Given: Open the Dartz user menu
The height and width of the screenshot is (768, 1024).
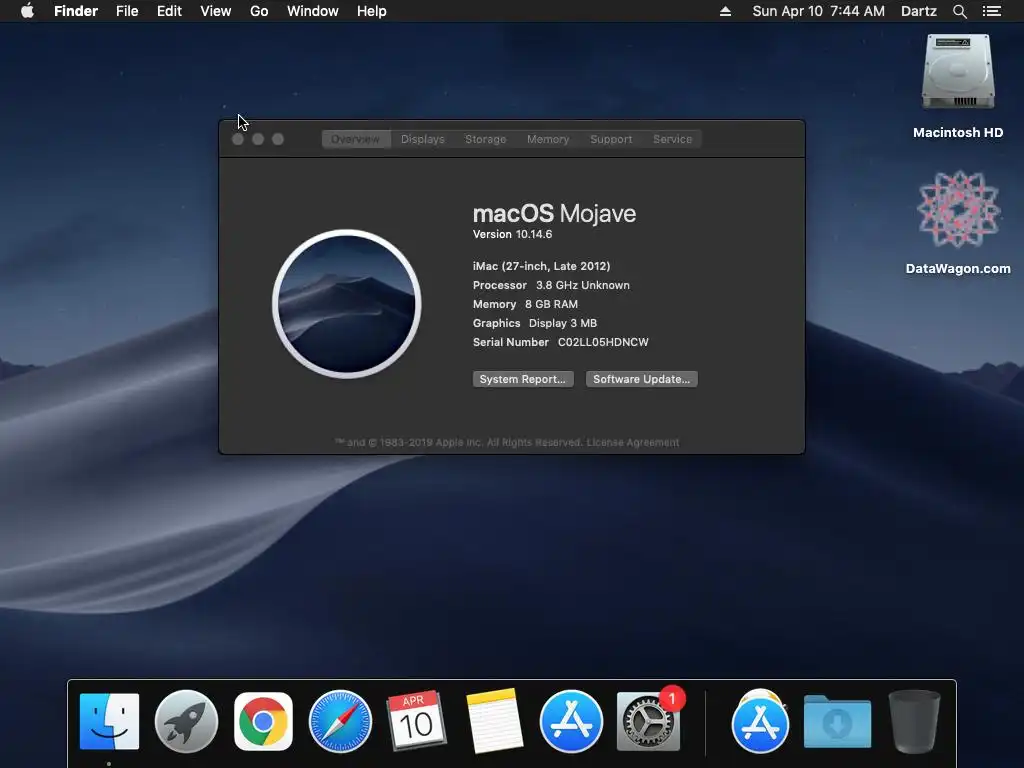Looking at the screenshot, I should tap(918, 11).
